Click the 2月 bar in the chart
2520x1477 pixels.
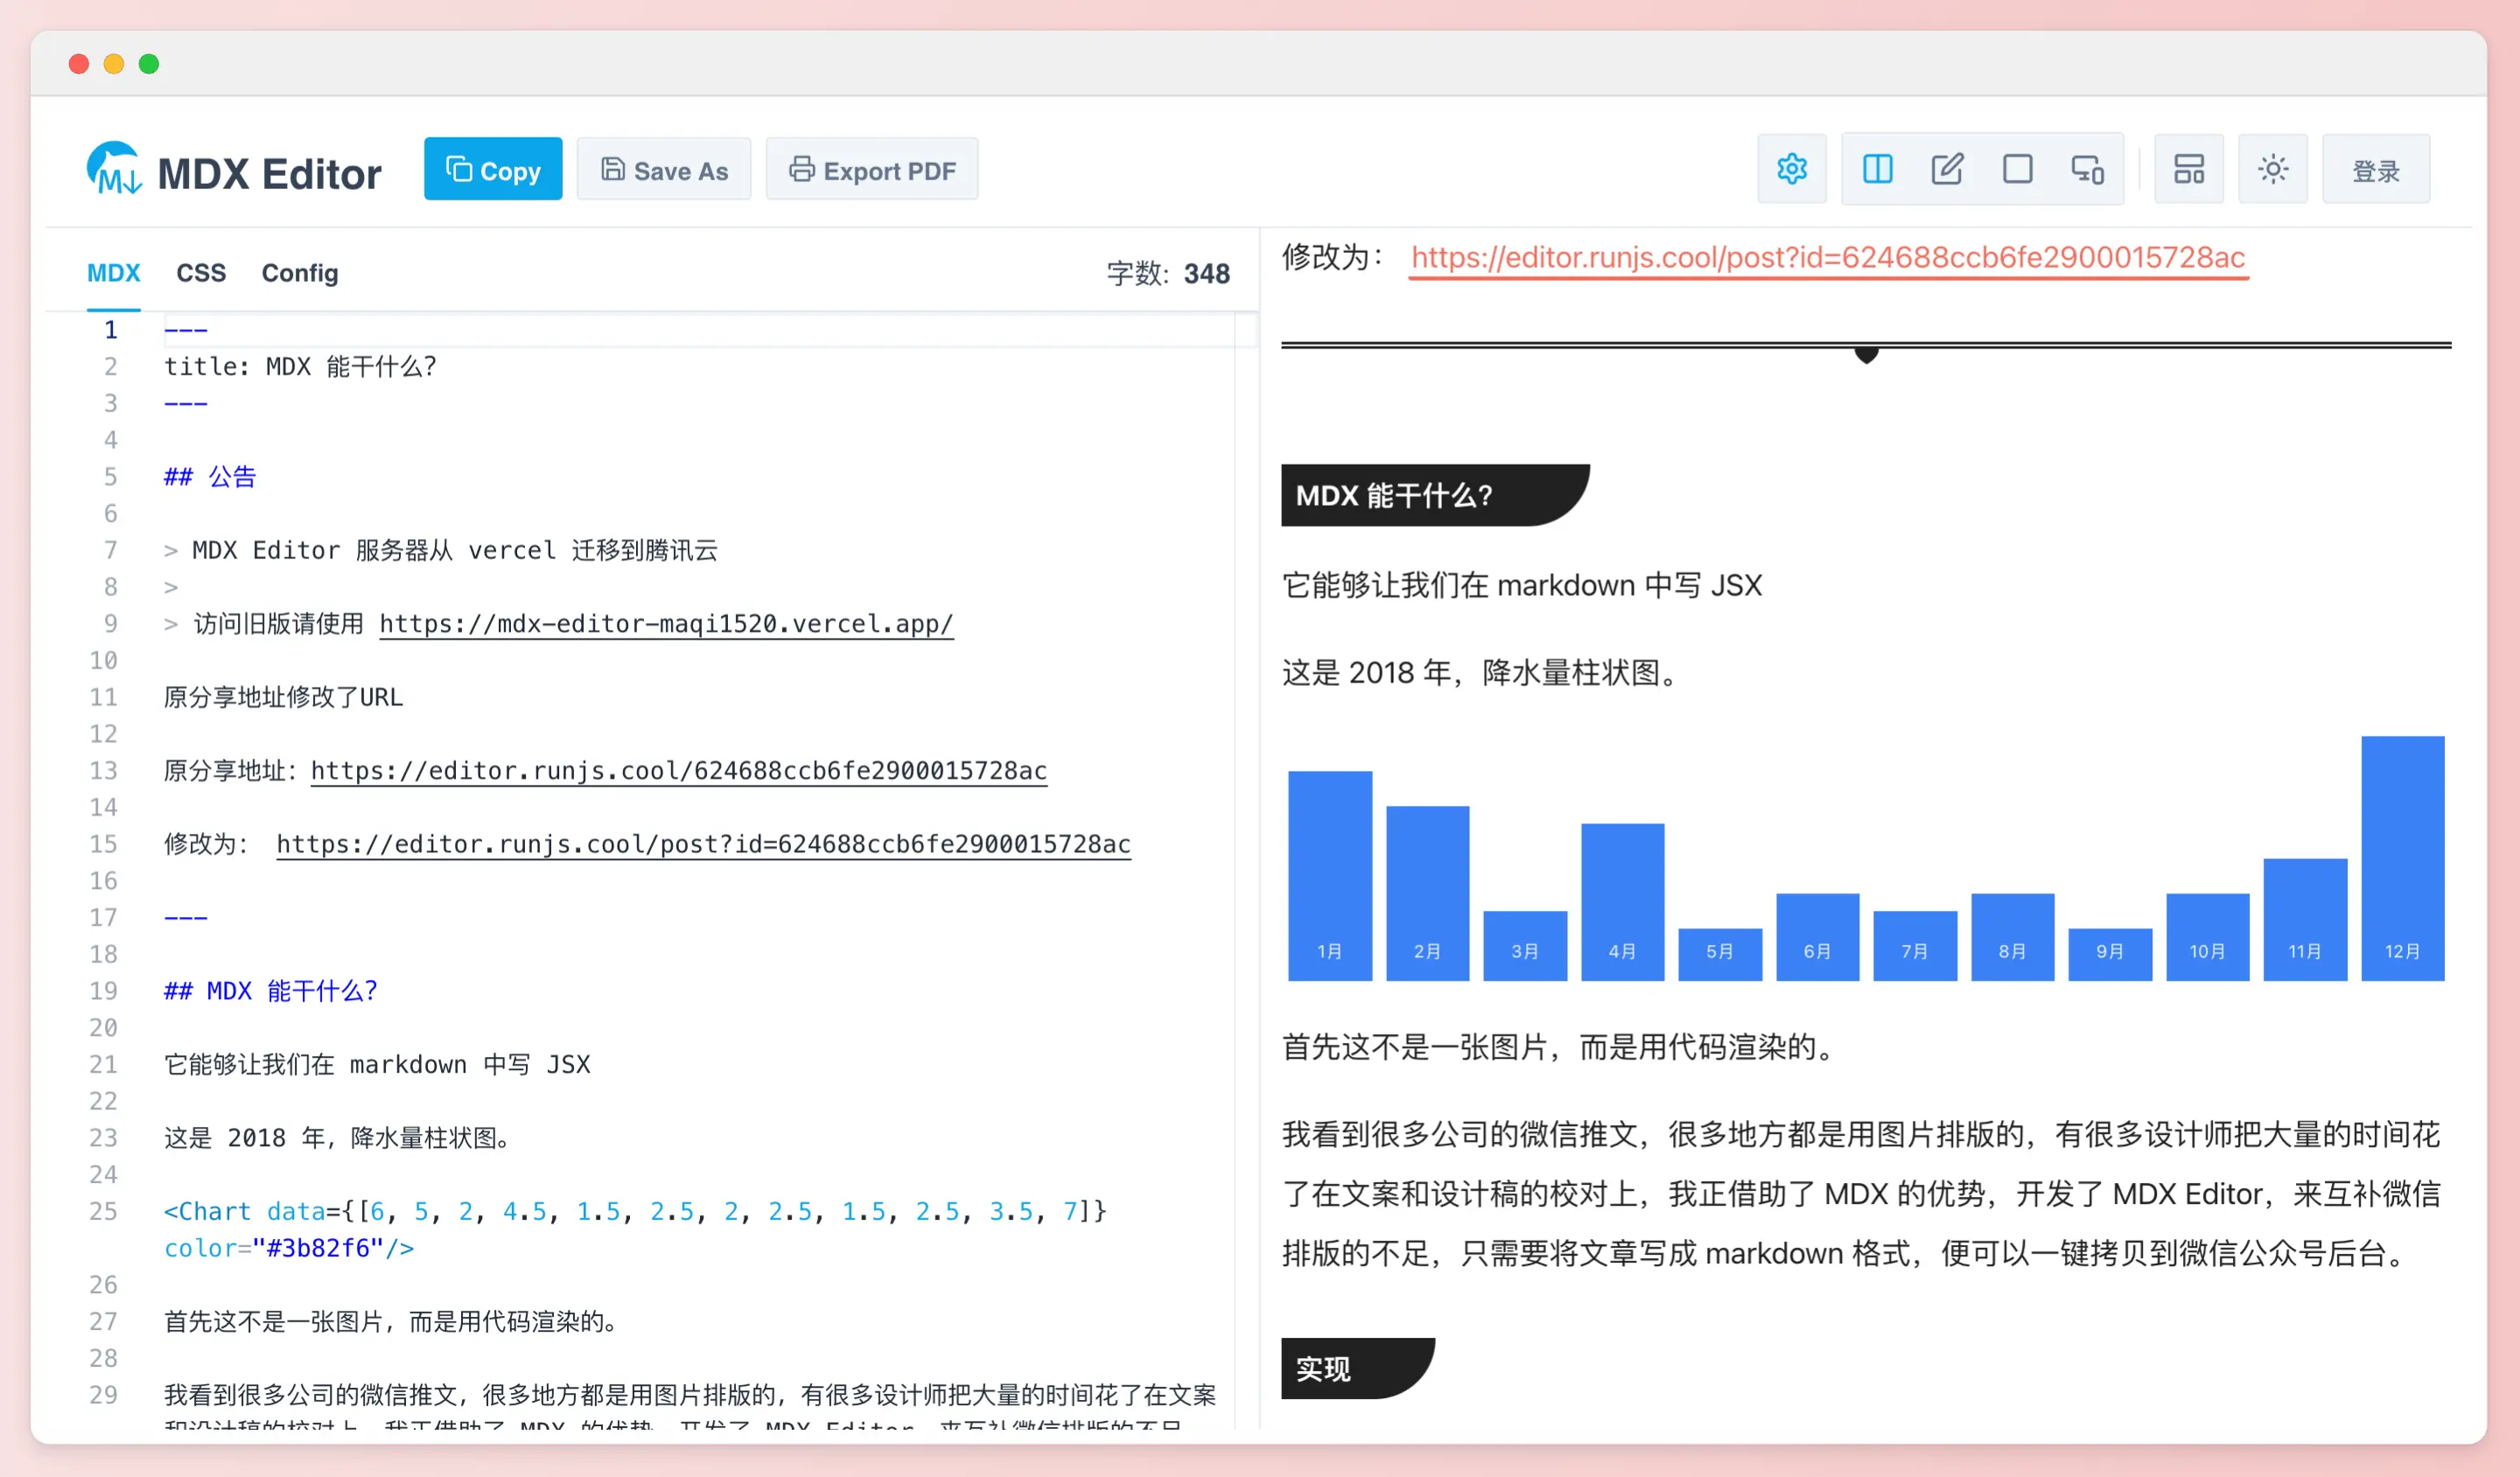click(x=1427, y=893)
